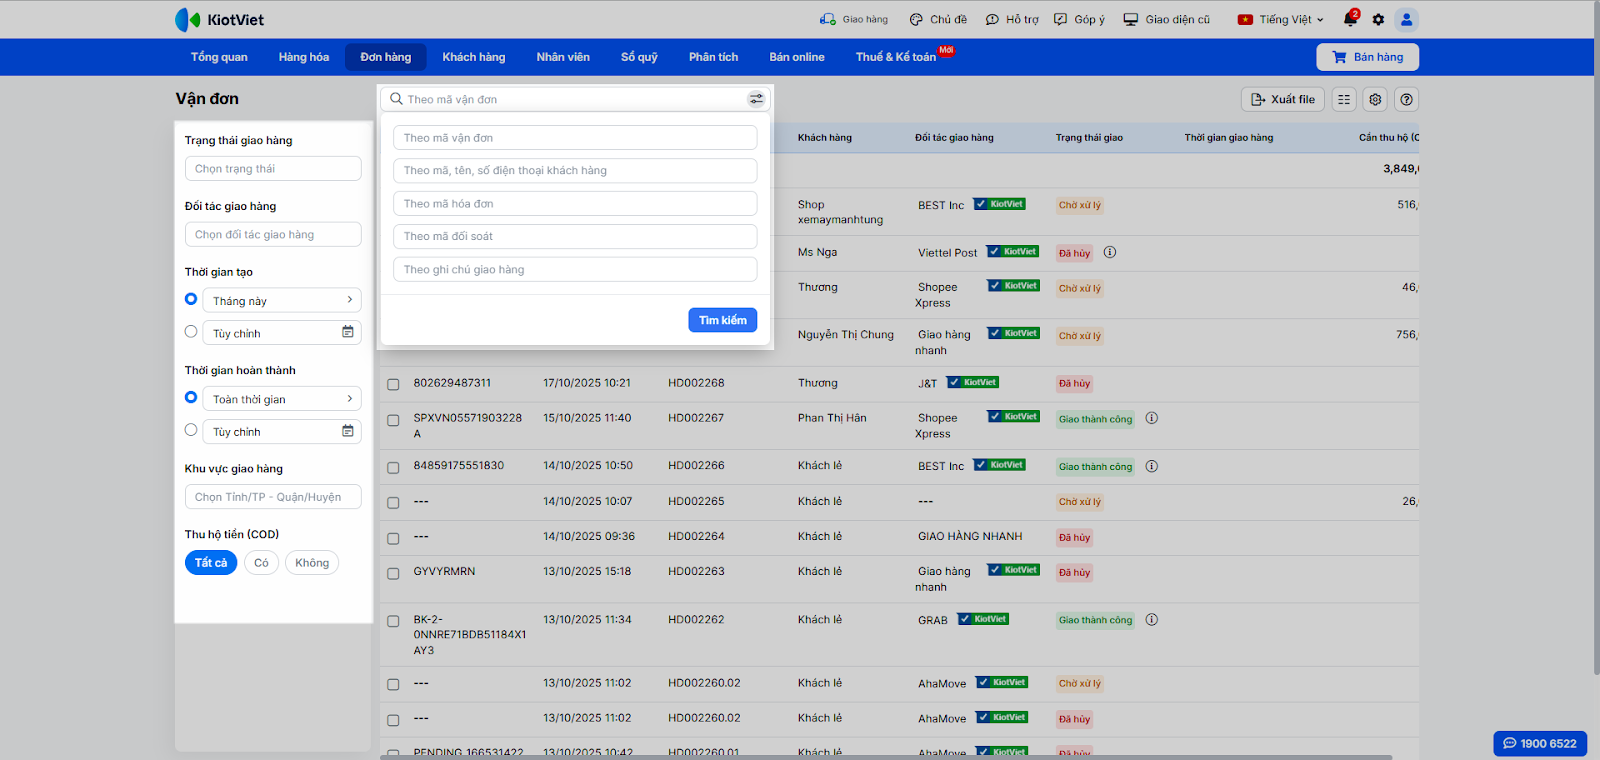Click the Theo mã hóa đơn field
Viewport: 1600px width, 760px height.
point(575,203)
